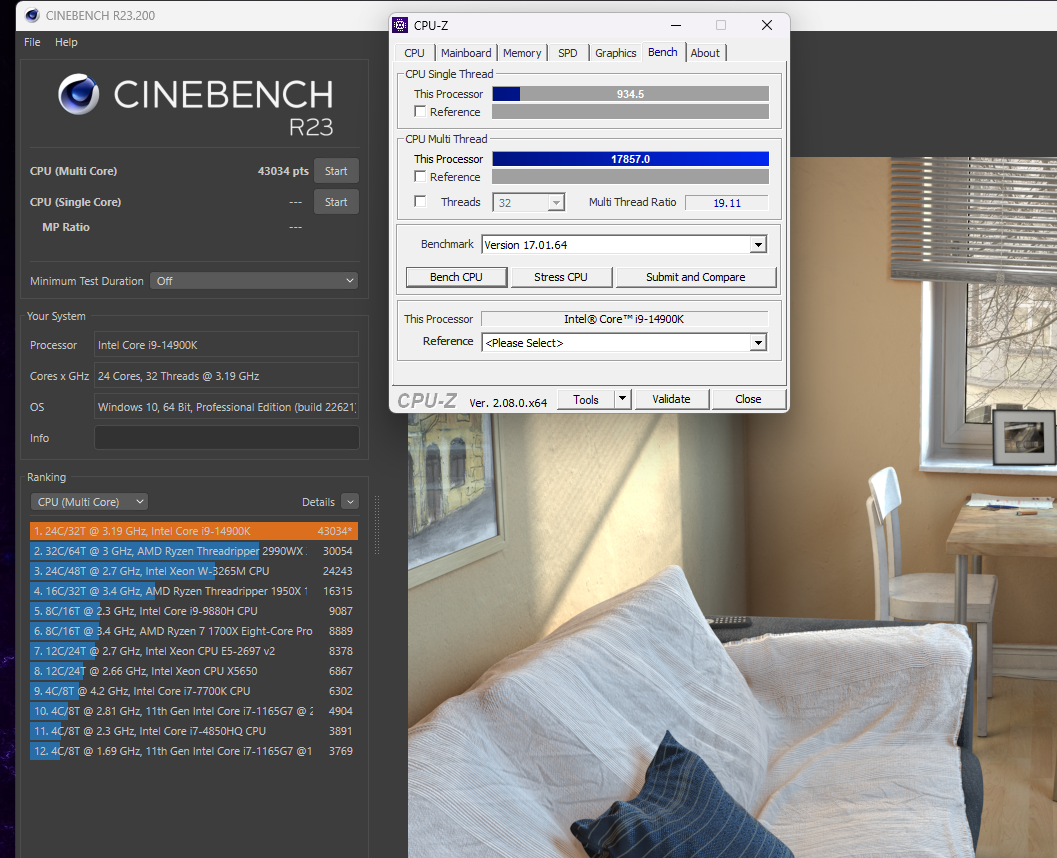
Task: Close the CPU-Z window with X
Action: pyautogui.click(x=766, y=25)
